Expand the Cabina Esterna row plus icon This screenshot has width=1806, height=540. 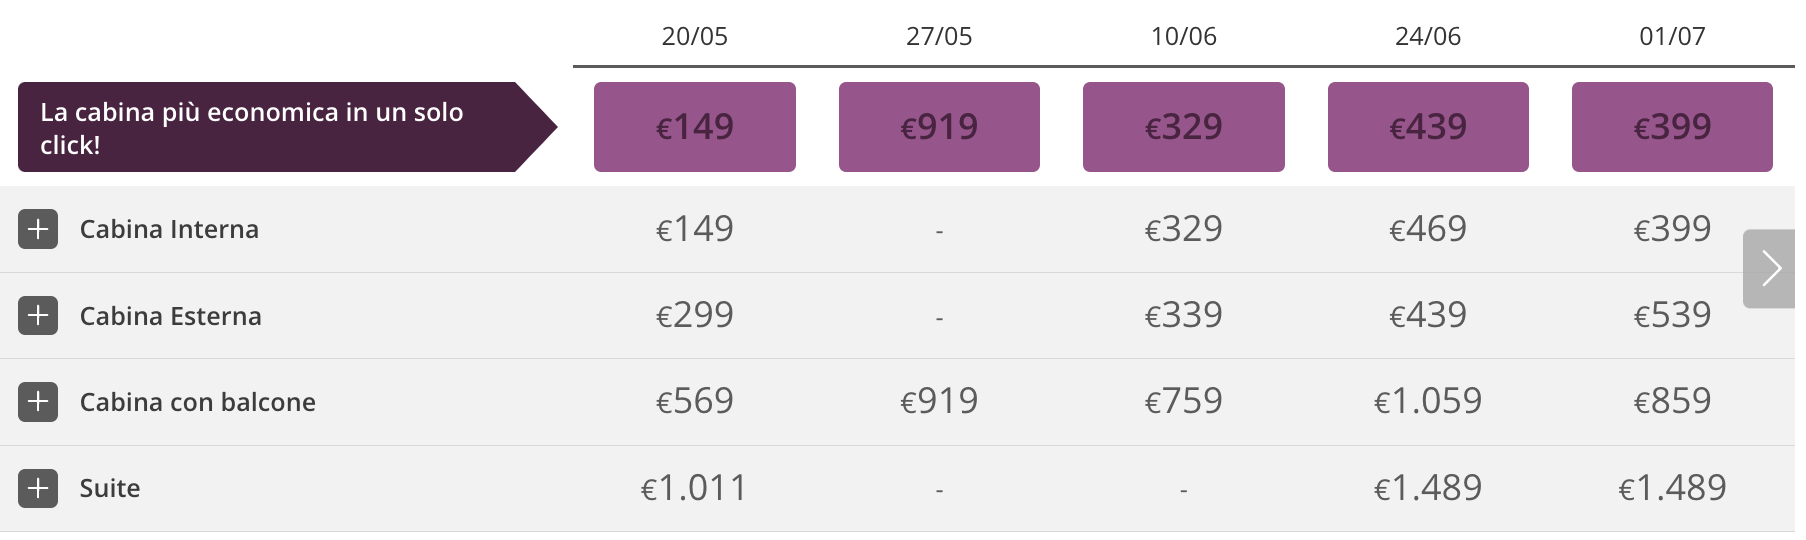38,315
